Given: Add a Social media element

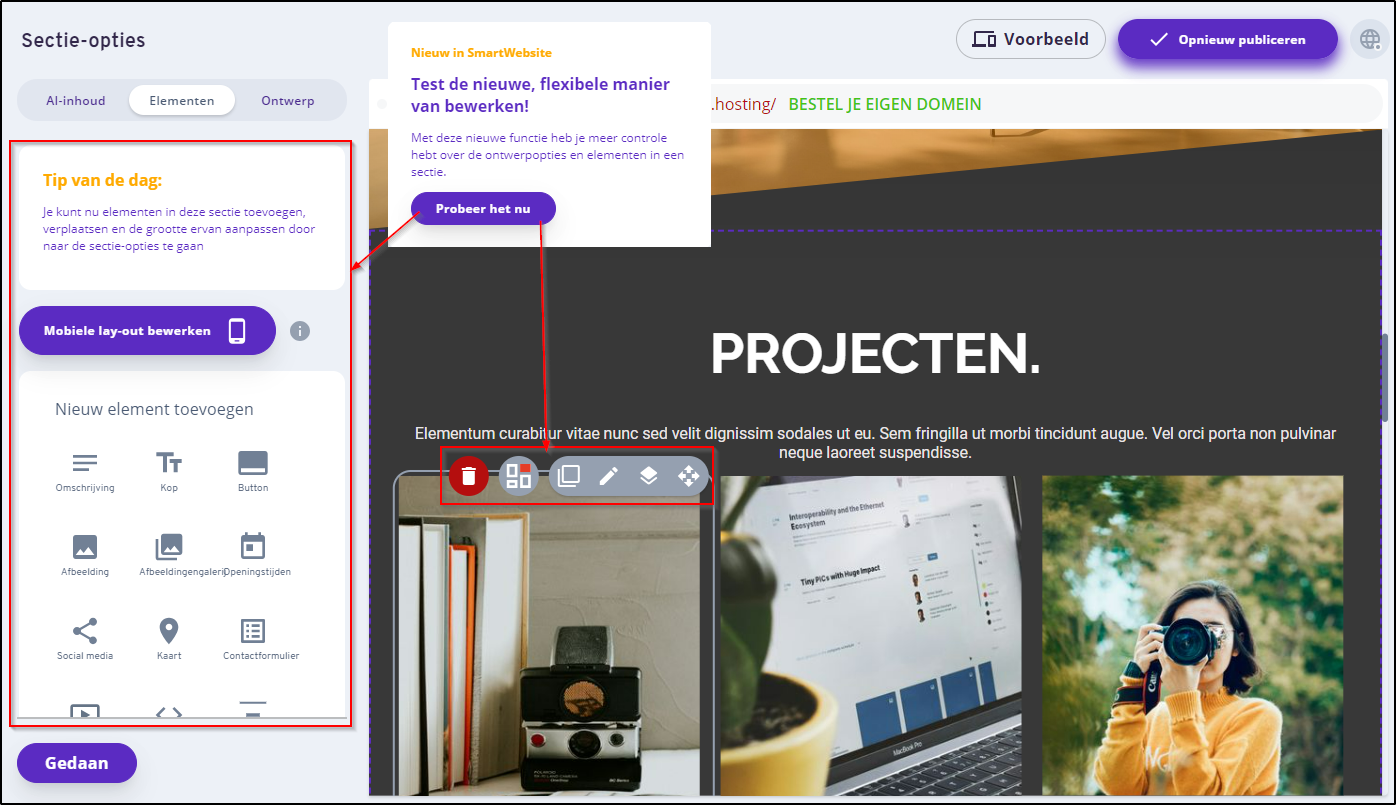Looking at the screenshot, I should pos(85,639).
